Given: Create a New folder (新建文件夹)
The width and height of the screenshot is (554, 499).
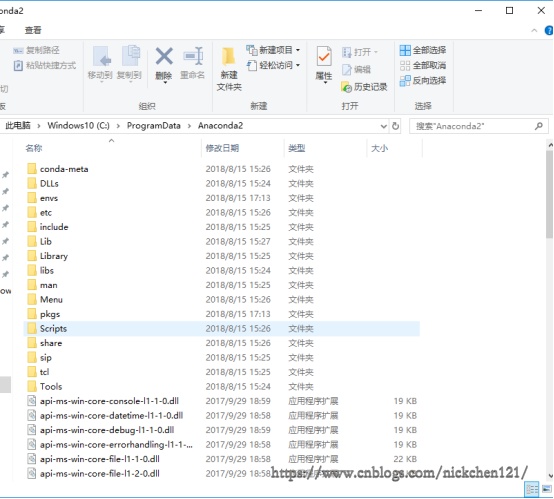Looking at the screenshot, I should [x=229, y=69].
